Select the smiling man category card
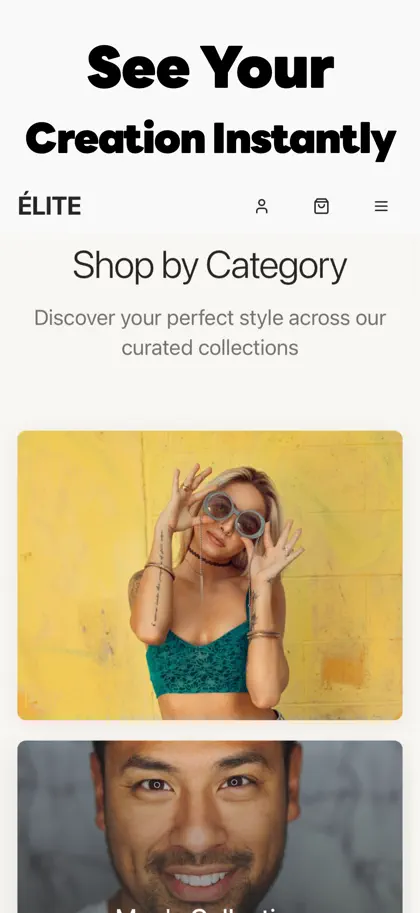This screenshot has height=913, width=420. (x=210, y=827)
